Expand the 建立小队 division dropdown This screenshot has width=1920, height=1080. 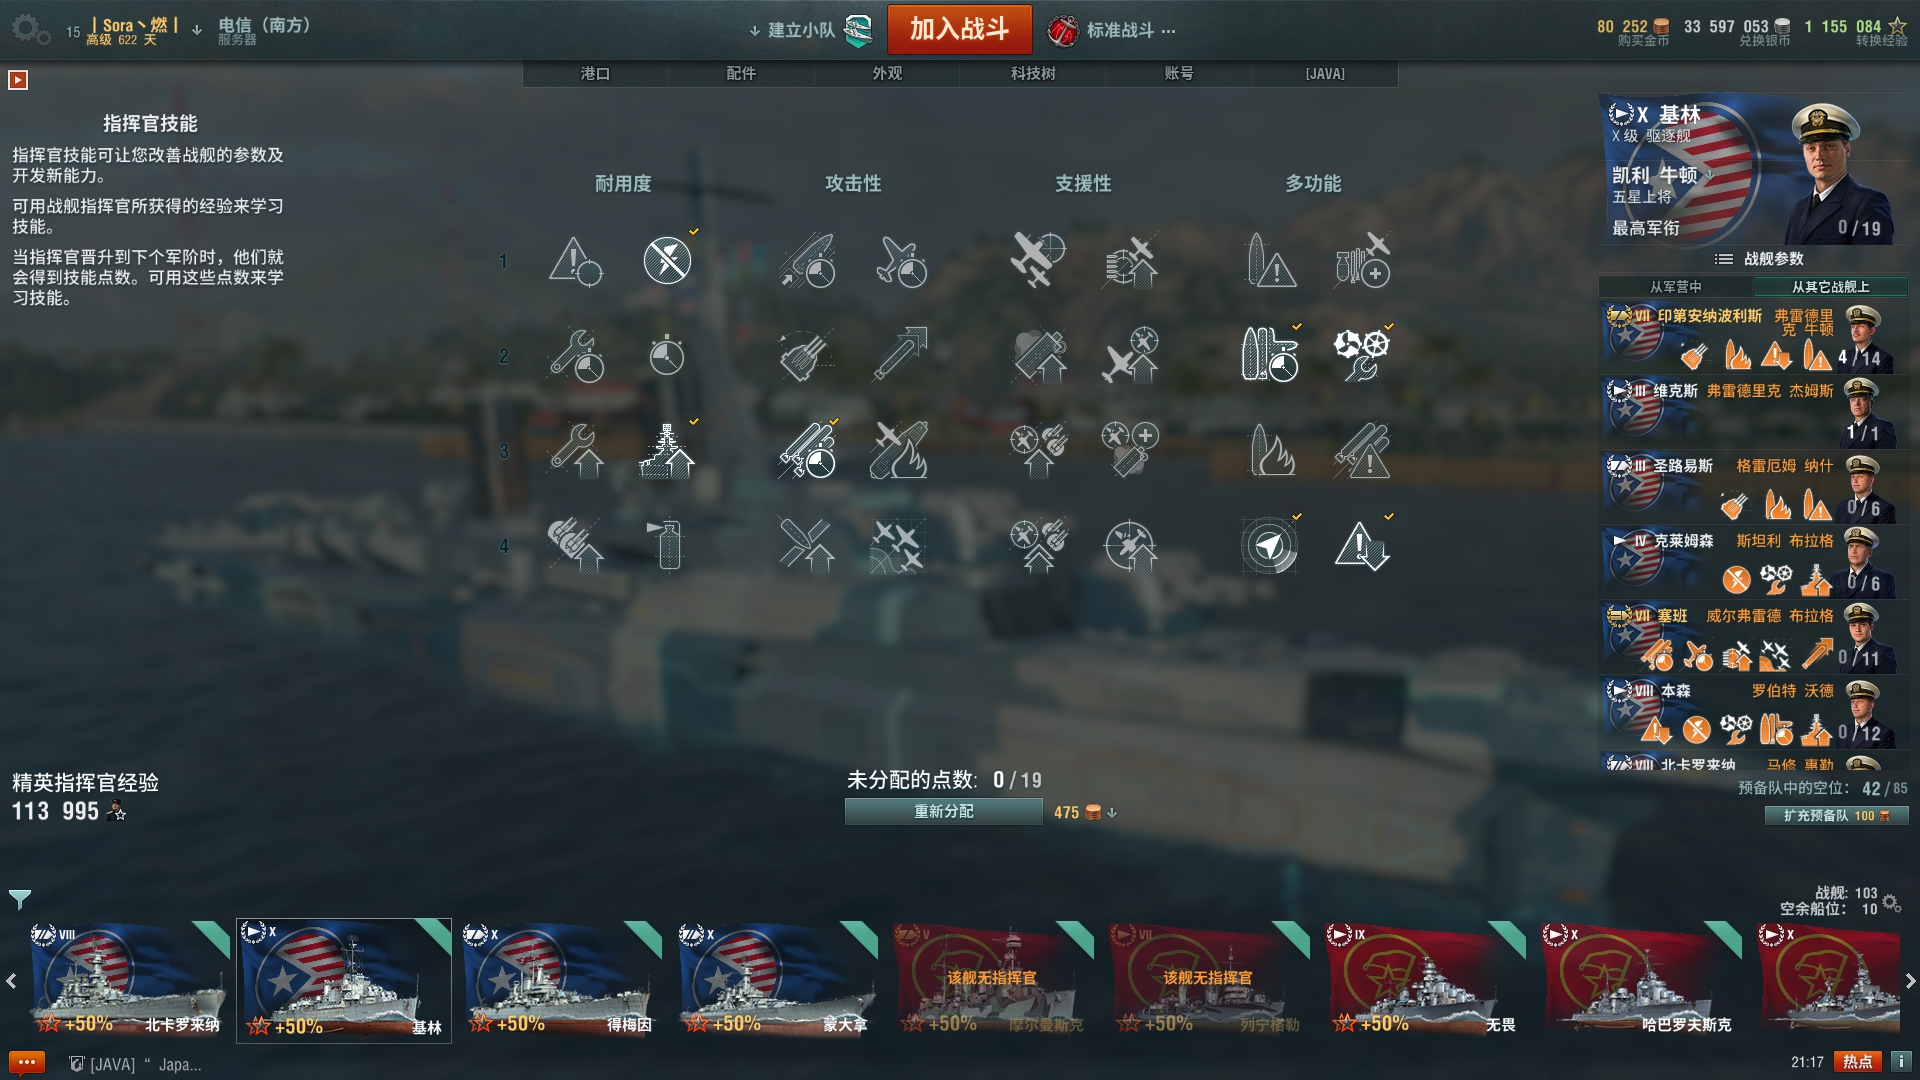pos(792,30)
